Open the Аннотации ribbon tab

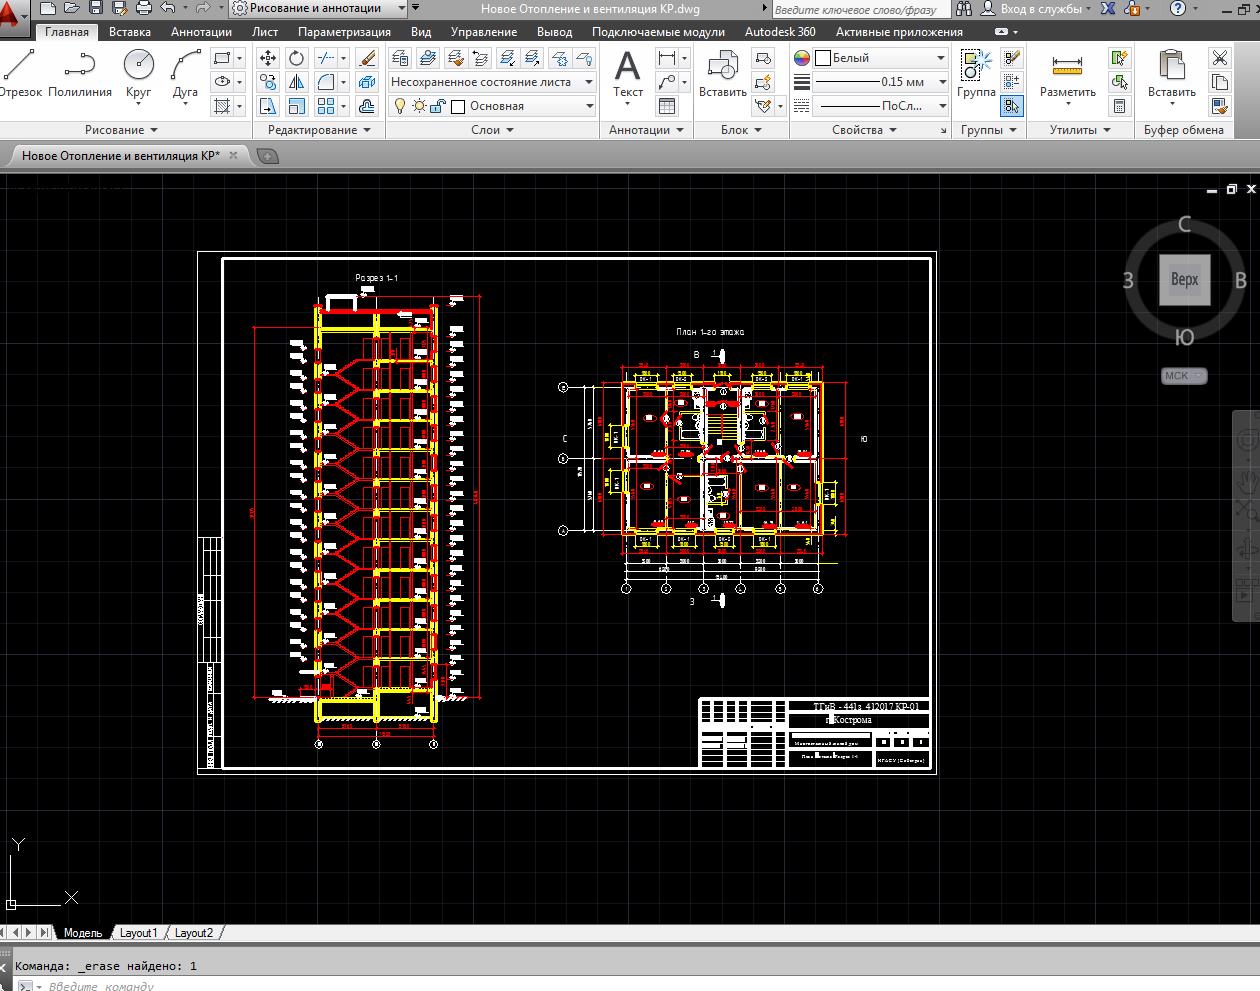click(201, 32)
